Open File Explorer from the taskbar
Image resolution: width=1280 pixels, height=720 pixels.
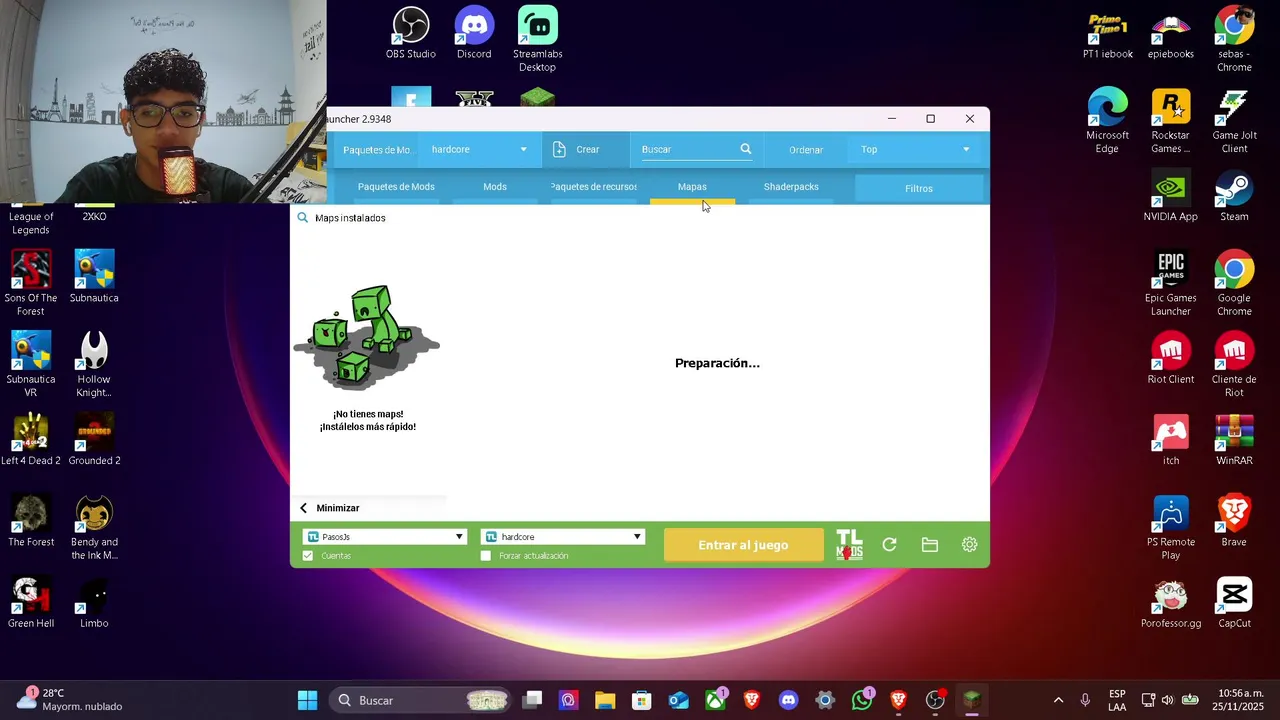(605, 700)
